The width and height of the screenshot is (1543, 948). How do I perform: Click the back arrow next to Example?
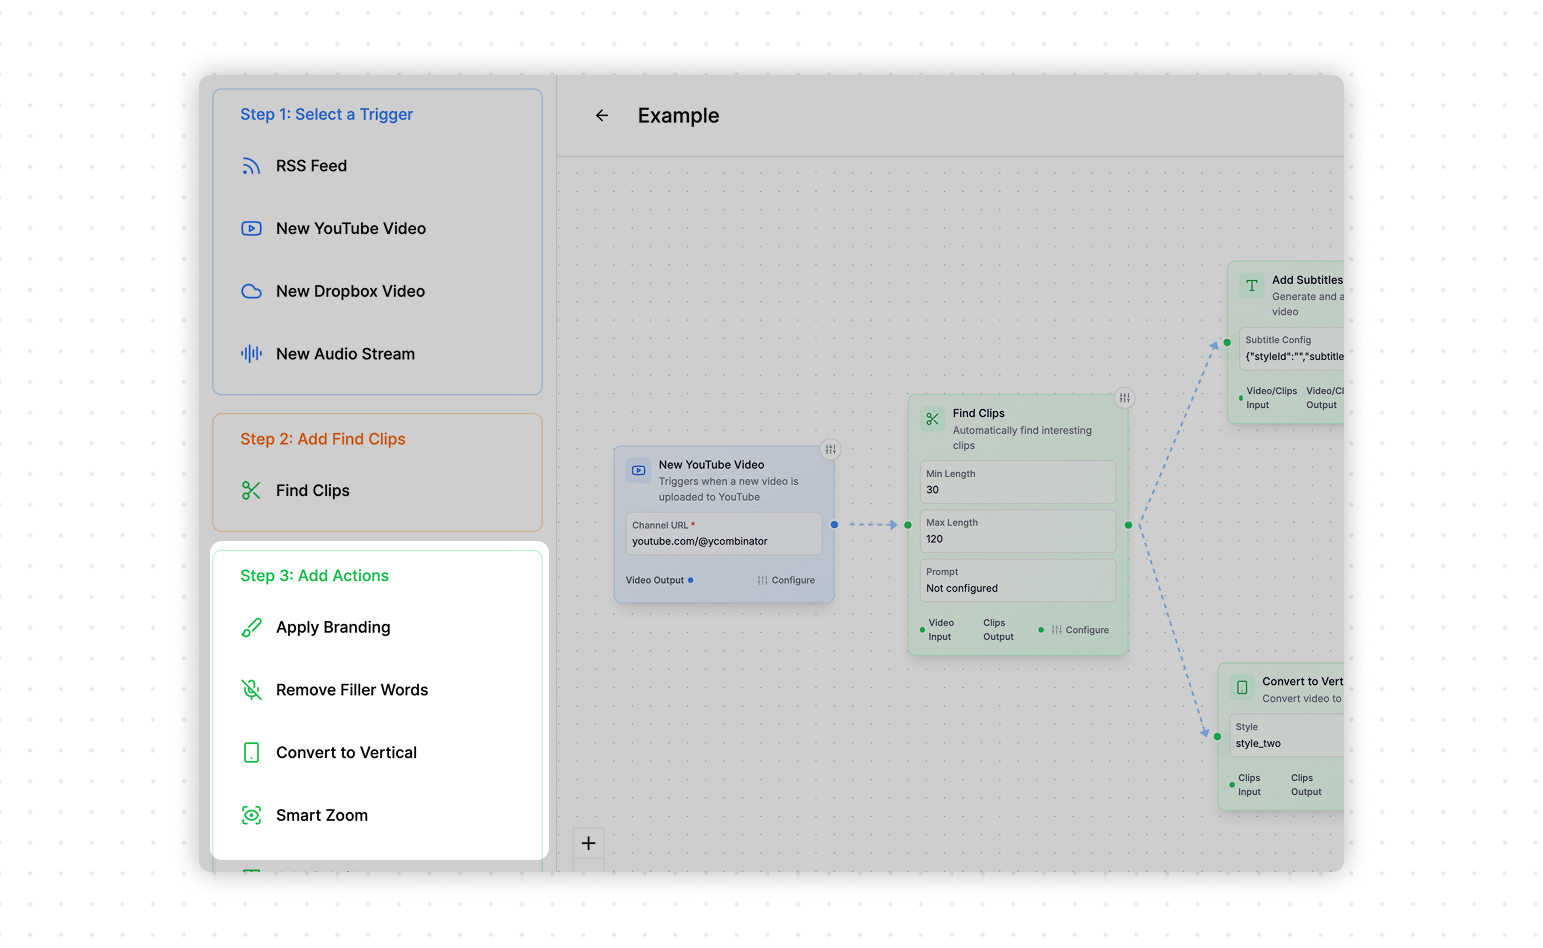click(602, 116)
